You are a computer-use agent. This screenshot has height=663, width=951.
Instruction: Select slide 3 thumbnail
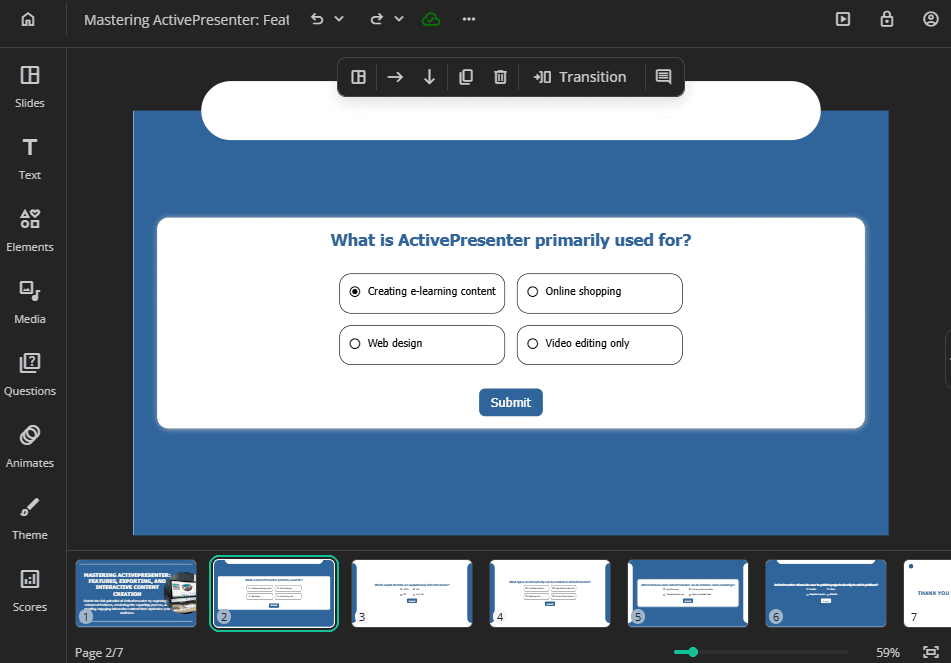[412, 593]
